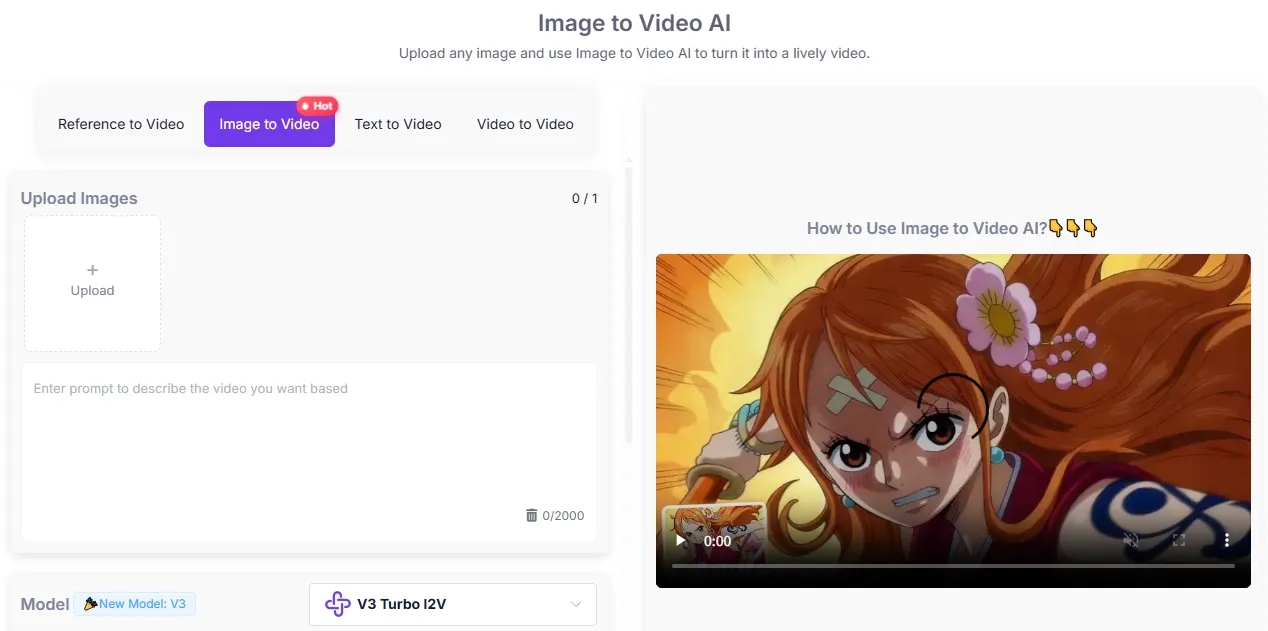Viewport: 1268px width, 631px height.
Task: Click the Hot badge on Image to Video
Action: (318, 106)
